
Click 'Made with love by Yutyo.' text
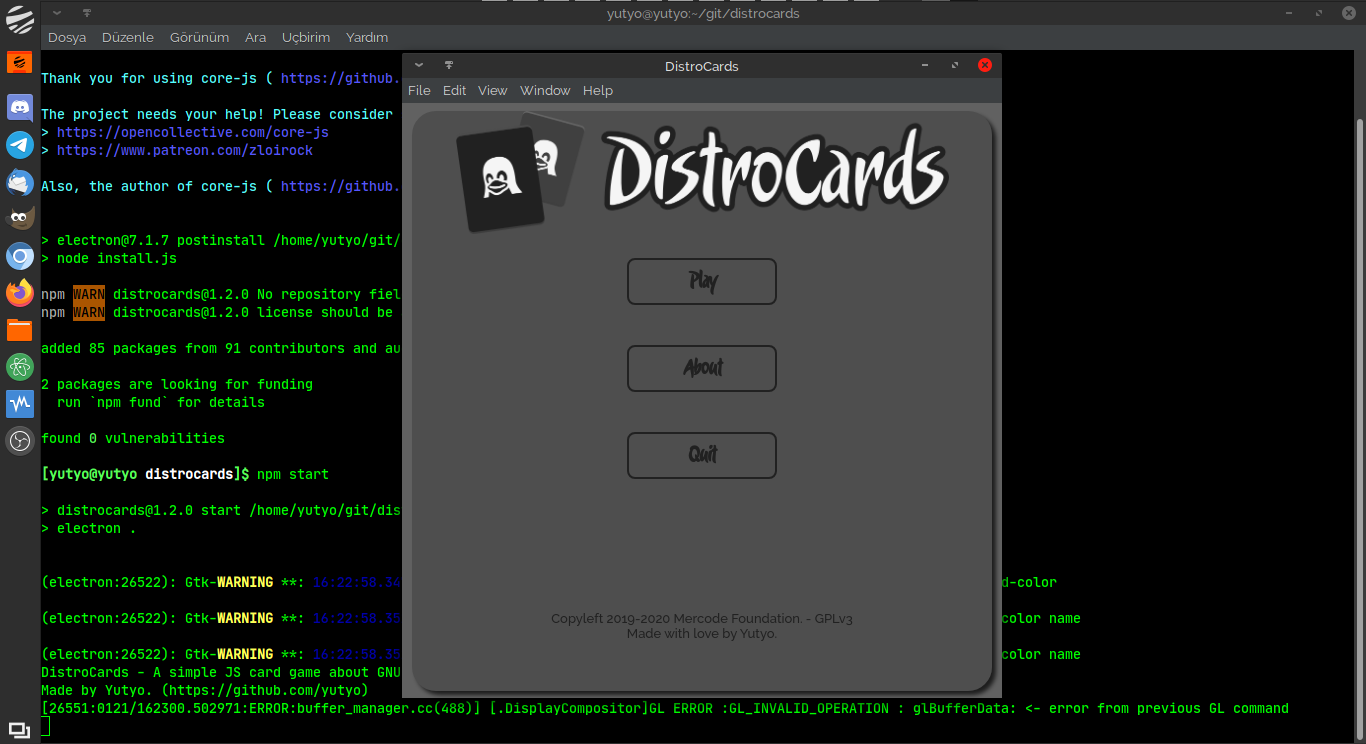pyautogui.click(x=702, y=633)
